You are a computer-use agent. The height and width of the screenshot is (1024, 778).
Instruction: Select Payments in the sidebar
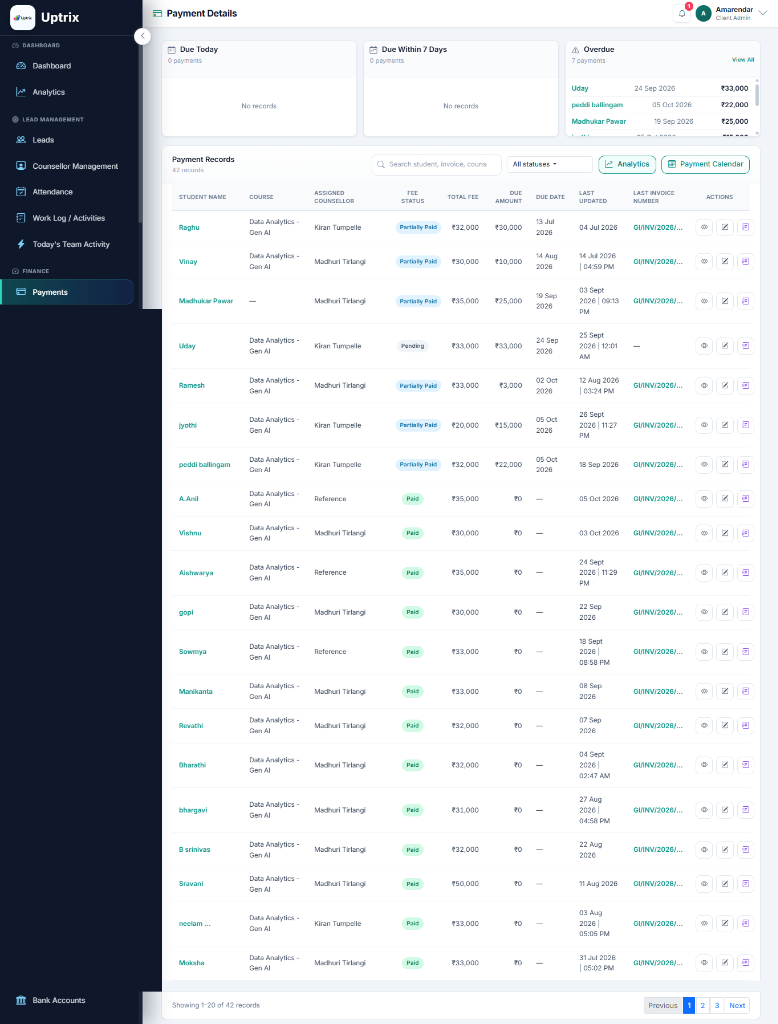(x=67, y=292)
